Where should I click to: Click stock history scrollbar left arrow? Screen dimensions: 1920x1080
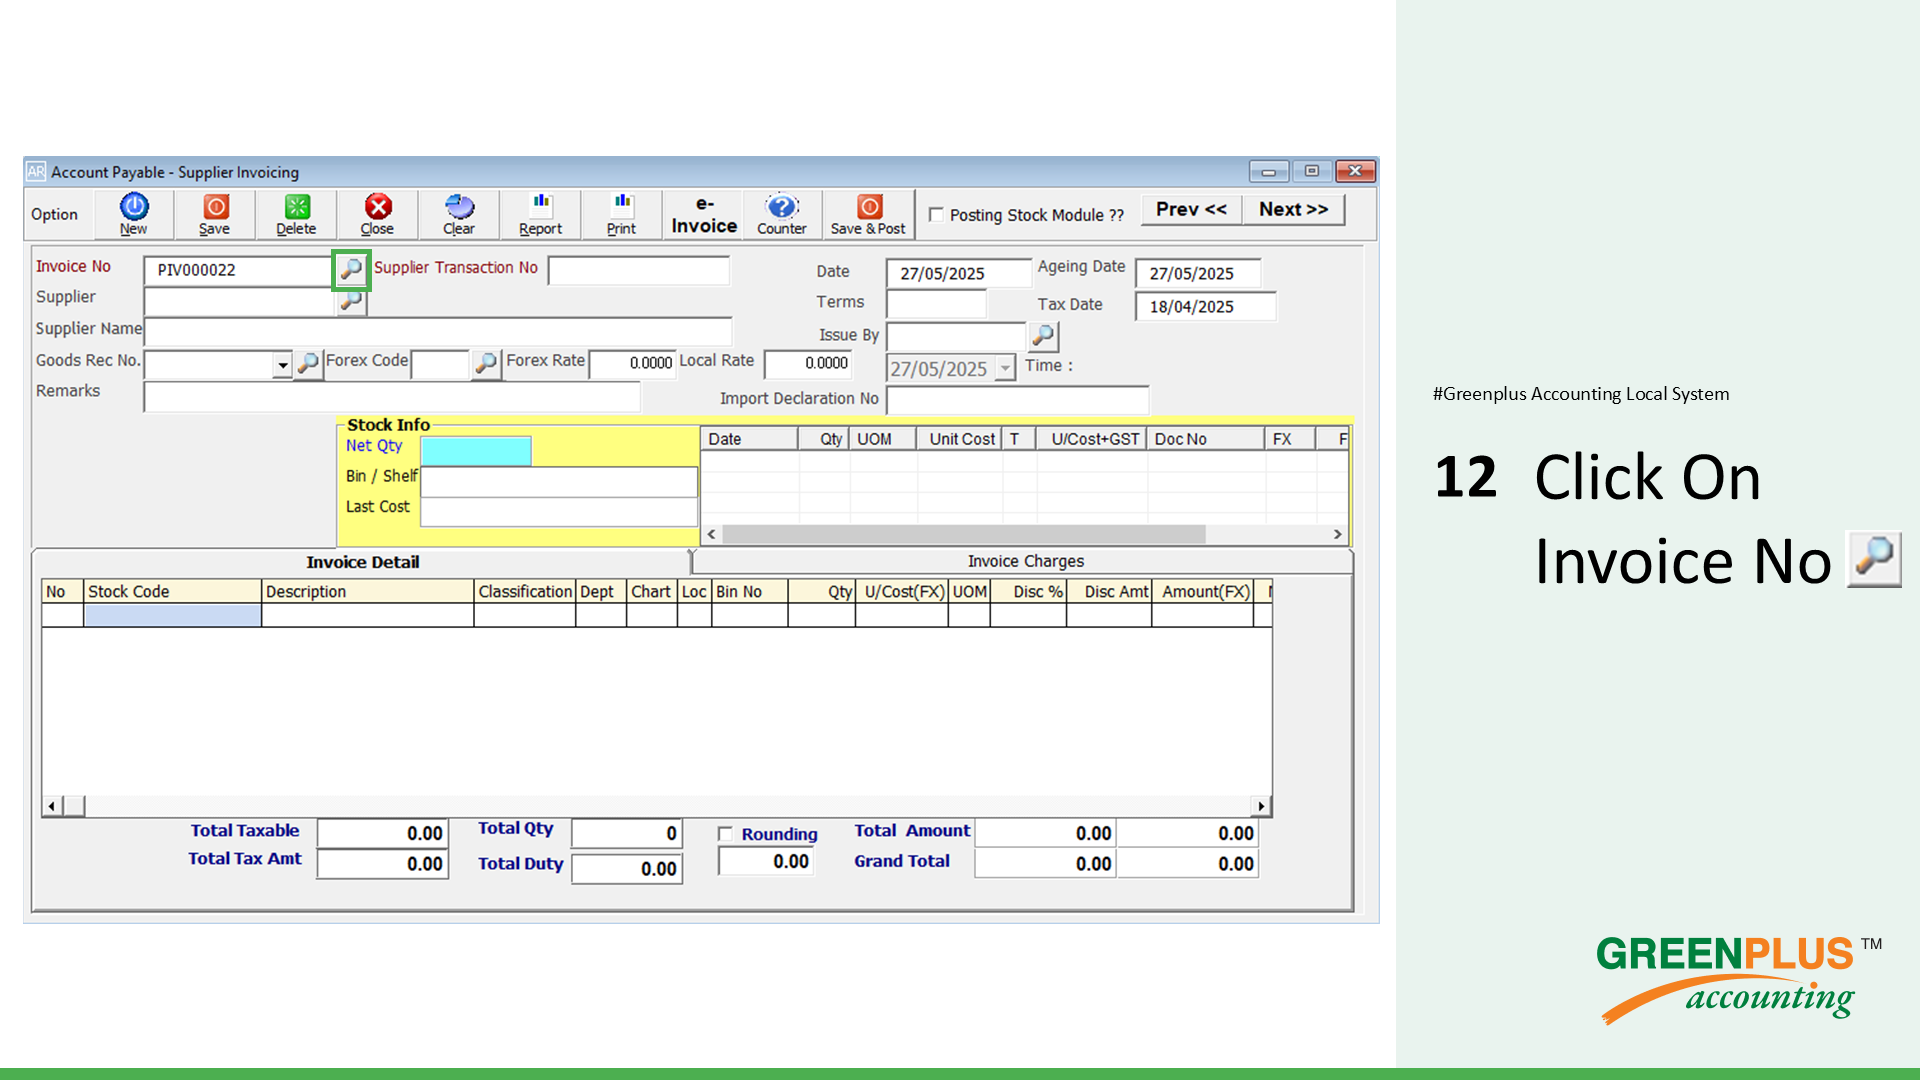711,535
